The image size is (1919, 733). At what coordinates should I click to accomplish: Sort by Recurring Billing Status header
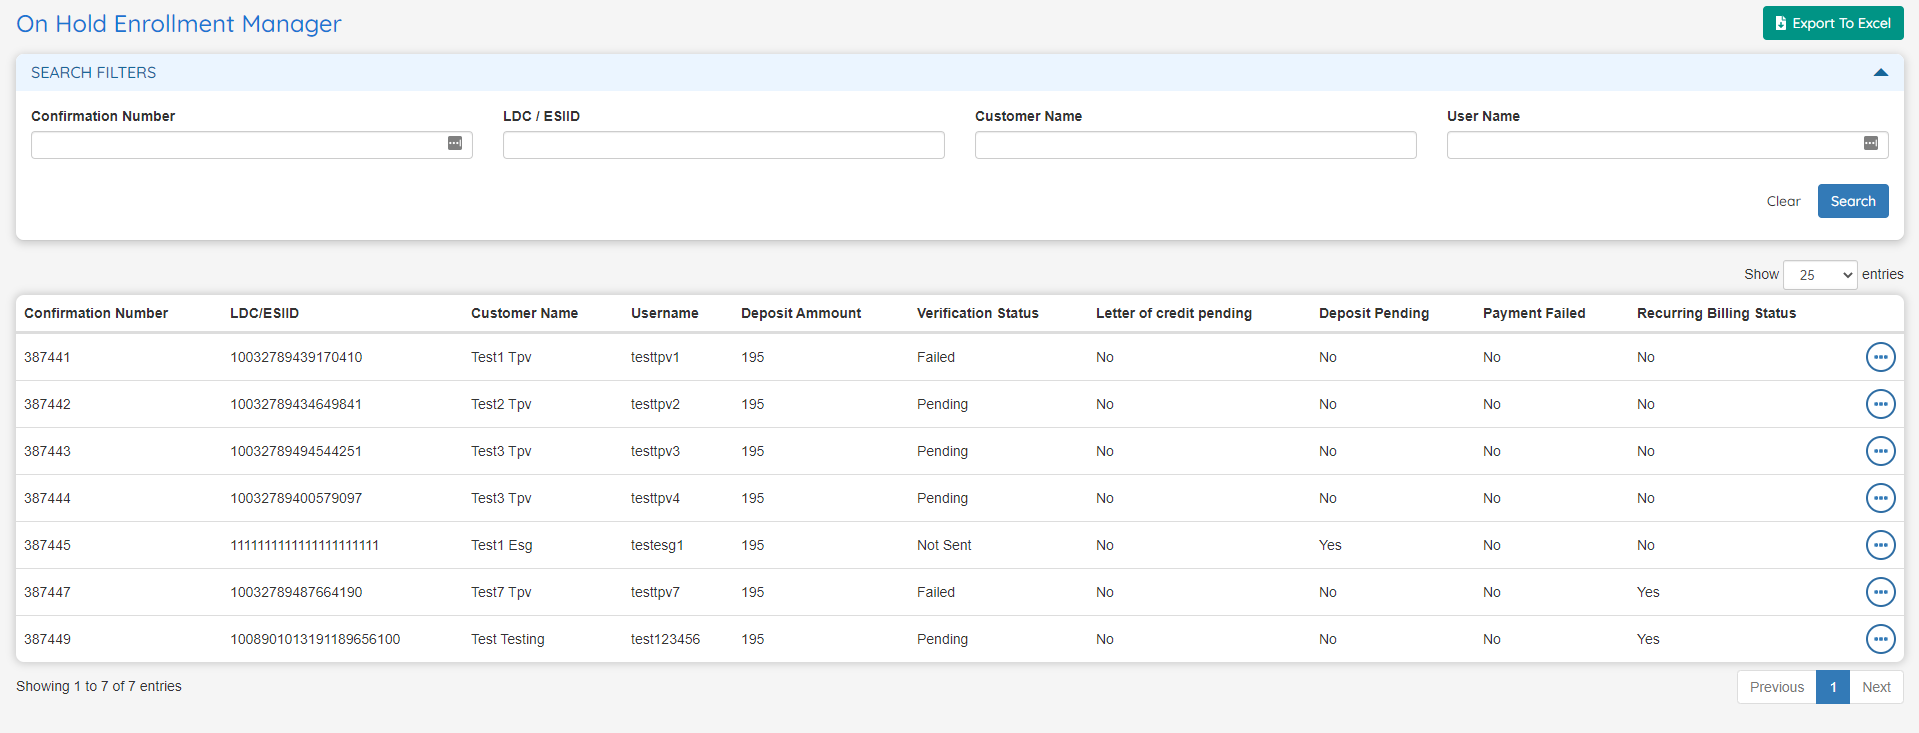pyautogui.click(x=1716, y=313)
